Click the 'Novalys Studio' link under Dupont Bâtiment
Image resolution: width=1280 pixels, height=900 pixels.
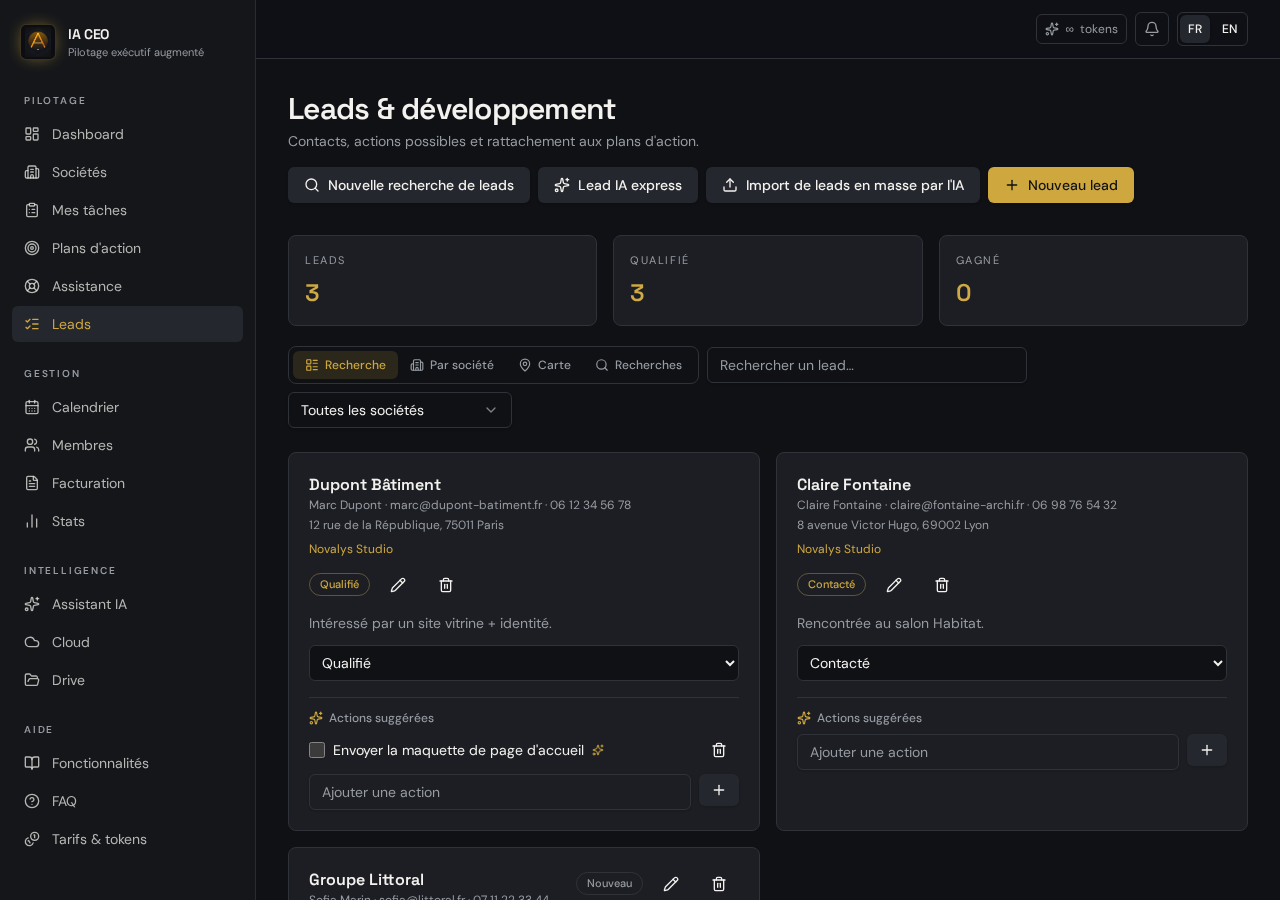click(351, 549)
